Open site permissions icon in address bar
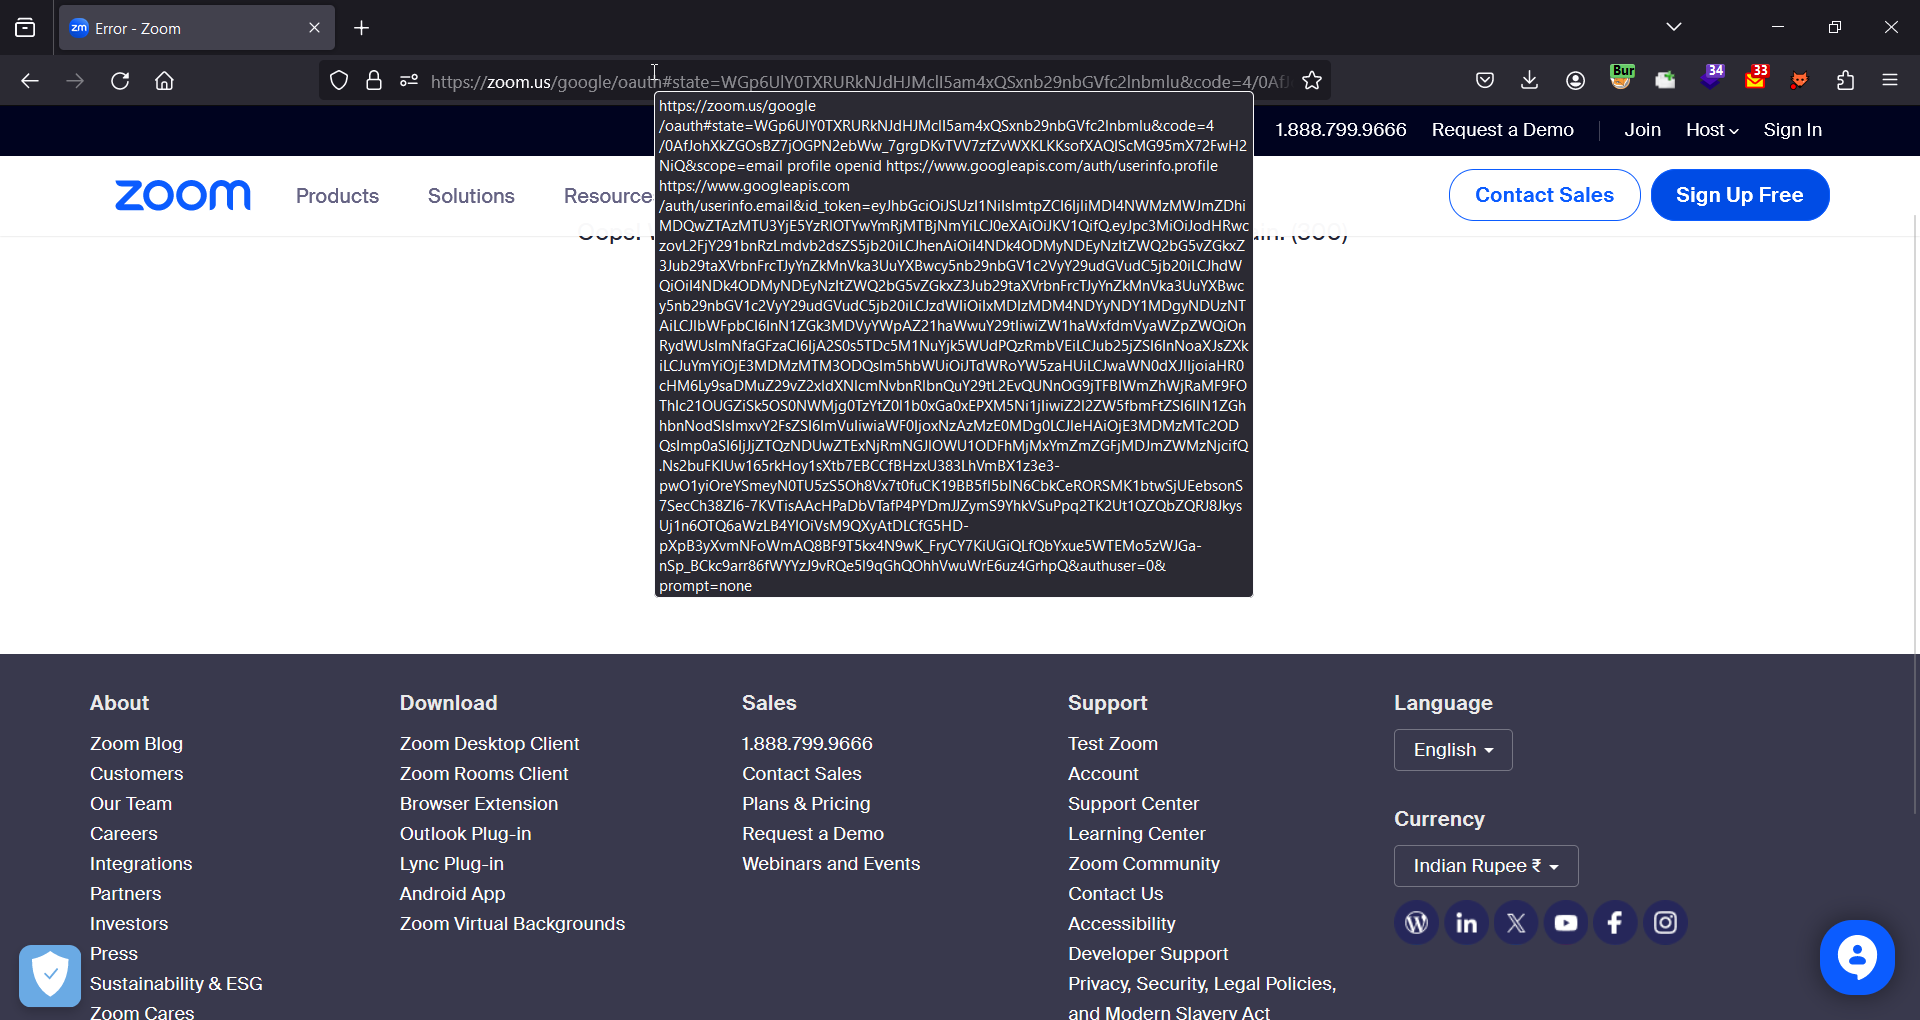Viewport: 1920px width, 1020px height. (x=409, y=81)
